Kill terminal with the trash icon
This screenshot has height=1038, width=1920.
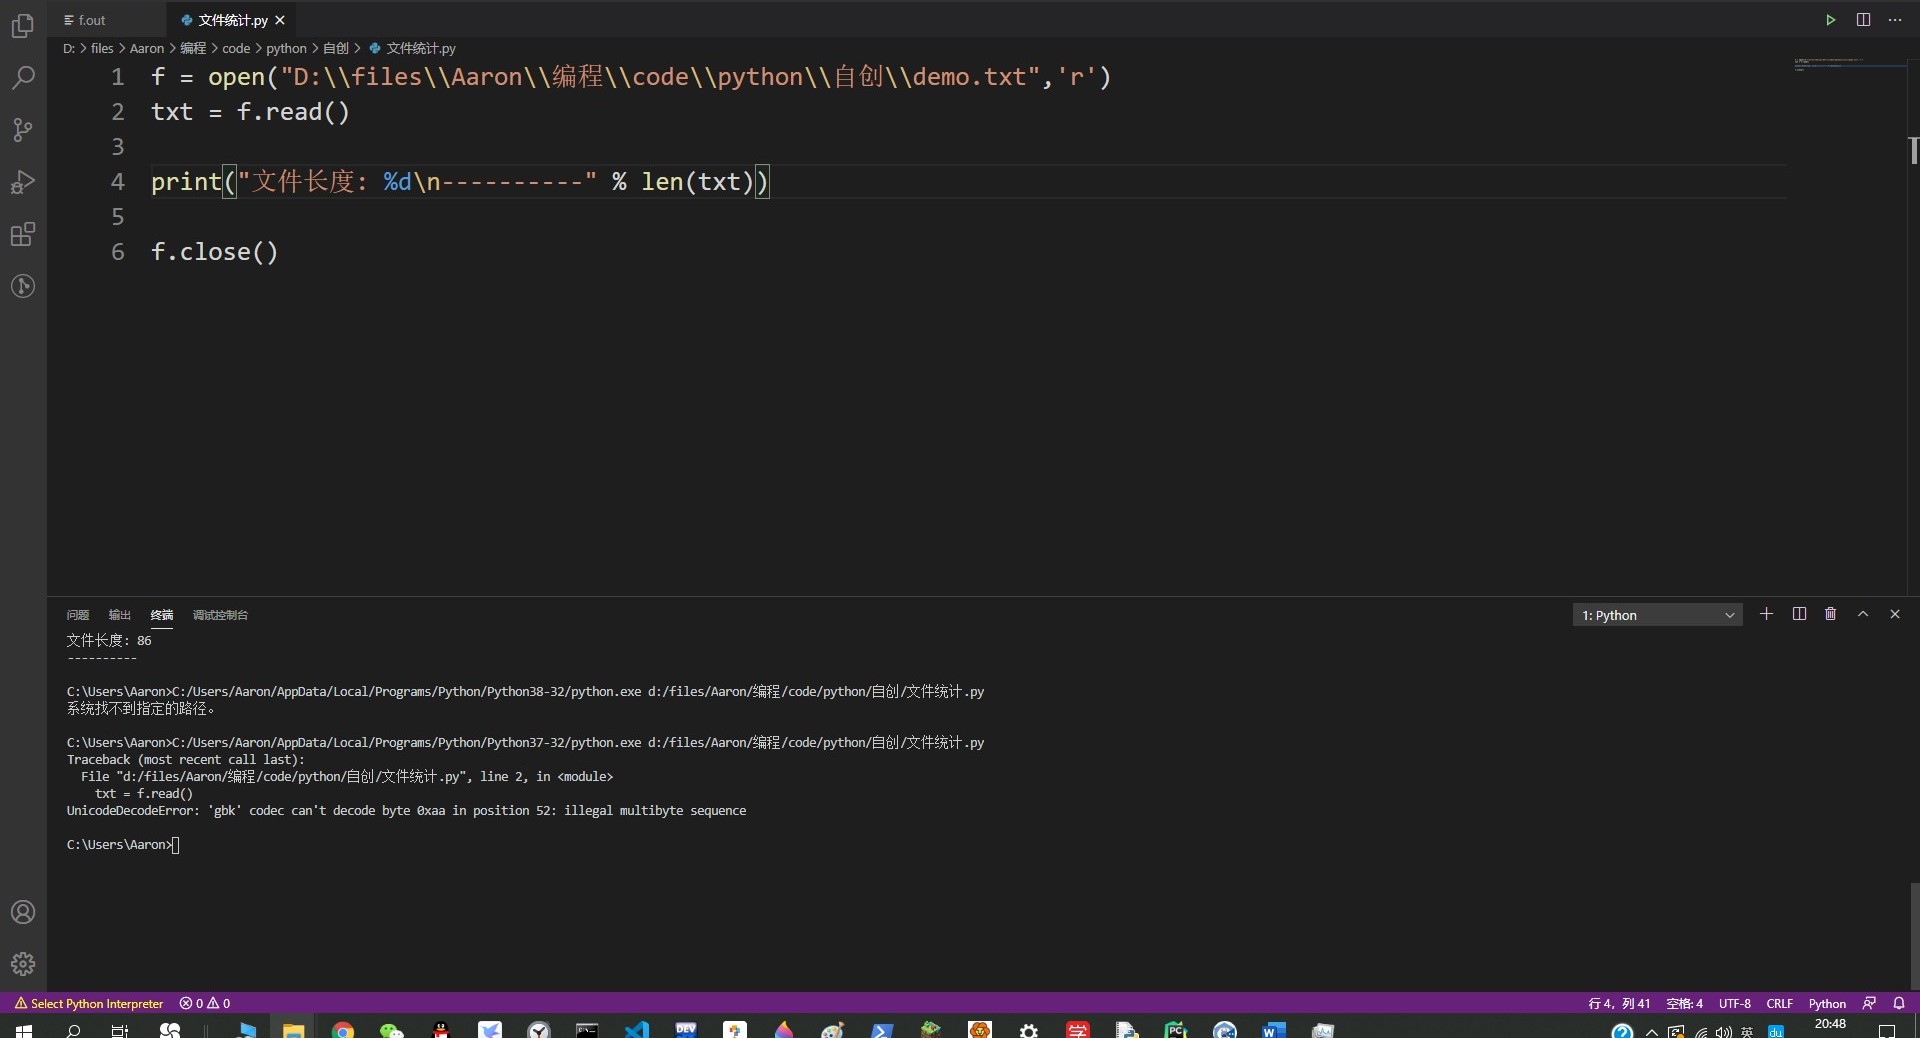[1830, 614]
